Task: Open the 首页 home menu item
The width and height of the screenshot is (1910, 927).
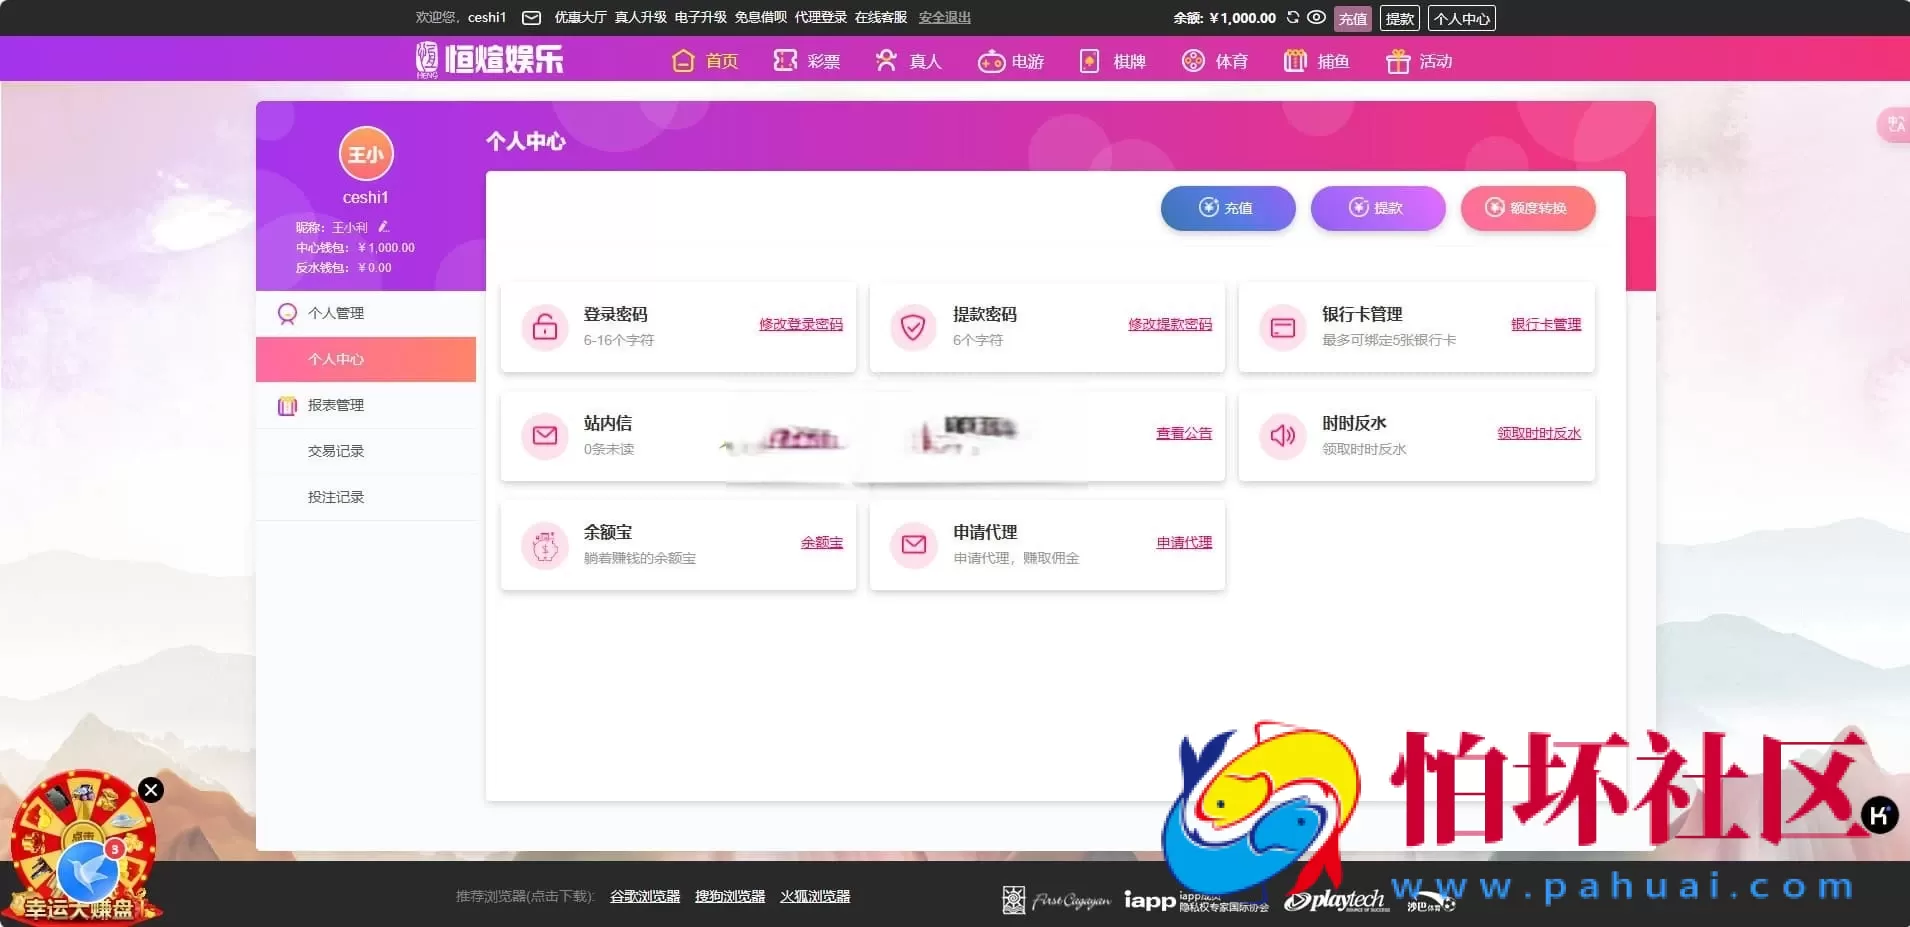Action: click(704, 61)
